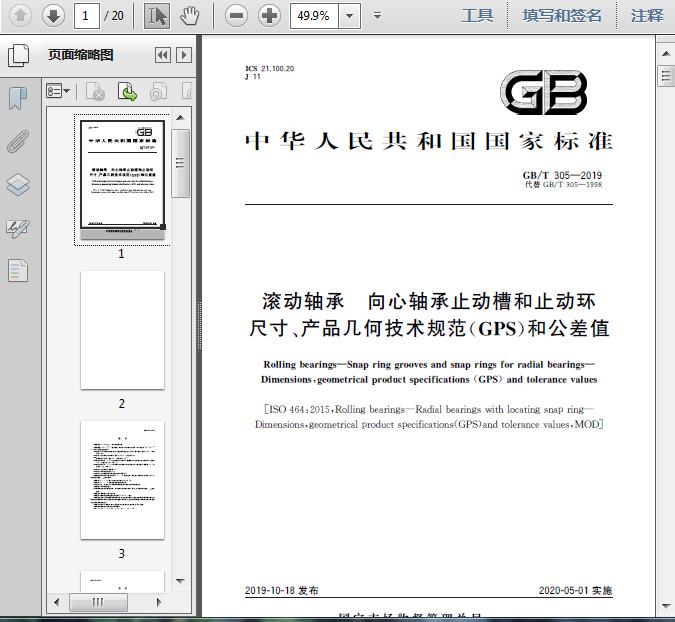Click document scroll down arrow
This screenshot has width=675, height=622.
point(666,606)
